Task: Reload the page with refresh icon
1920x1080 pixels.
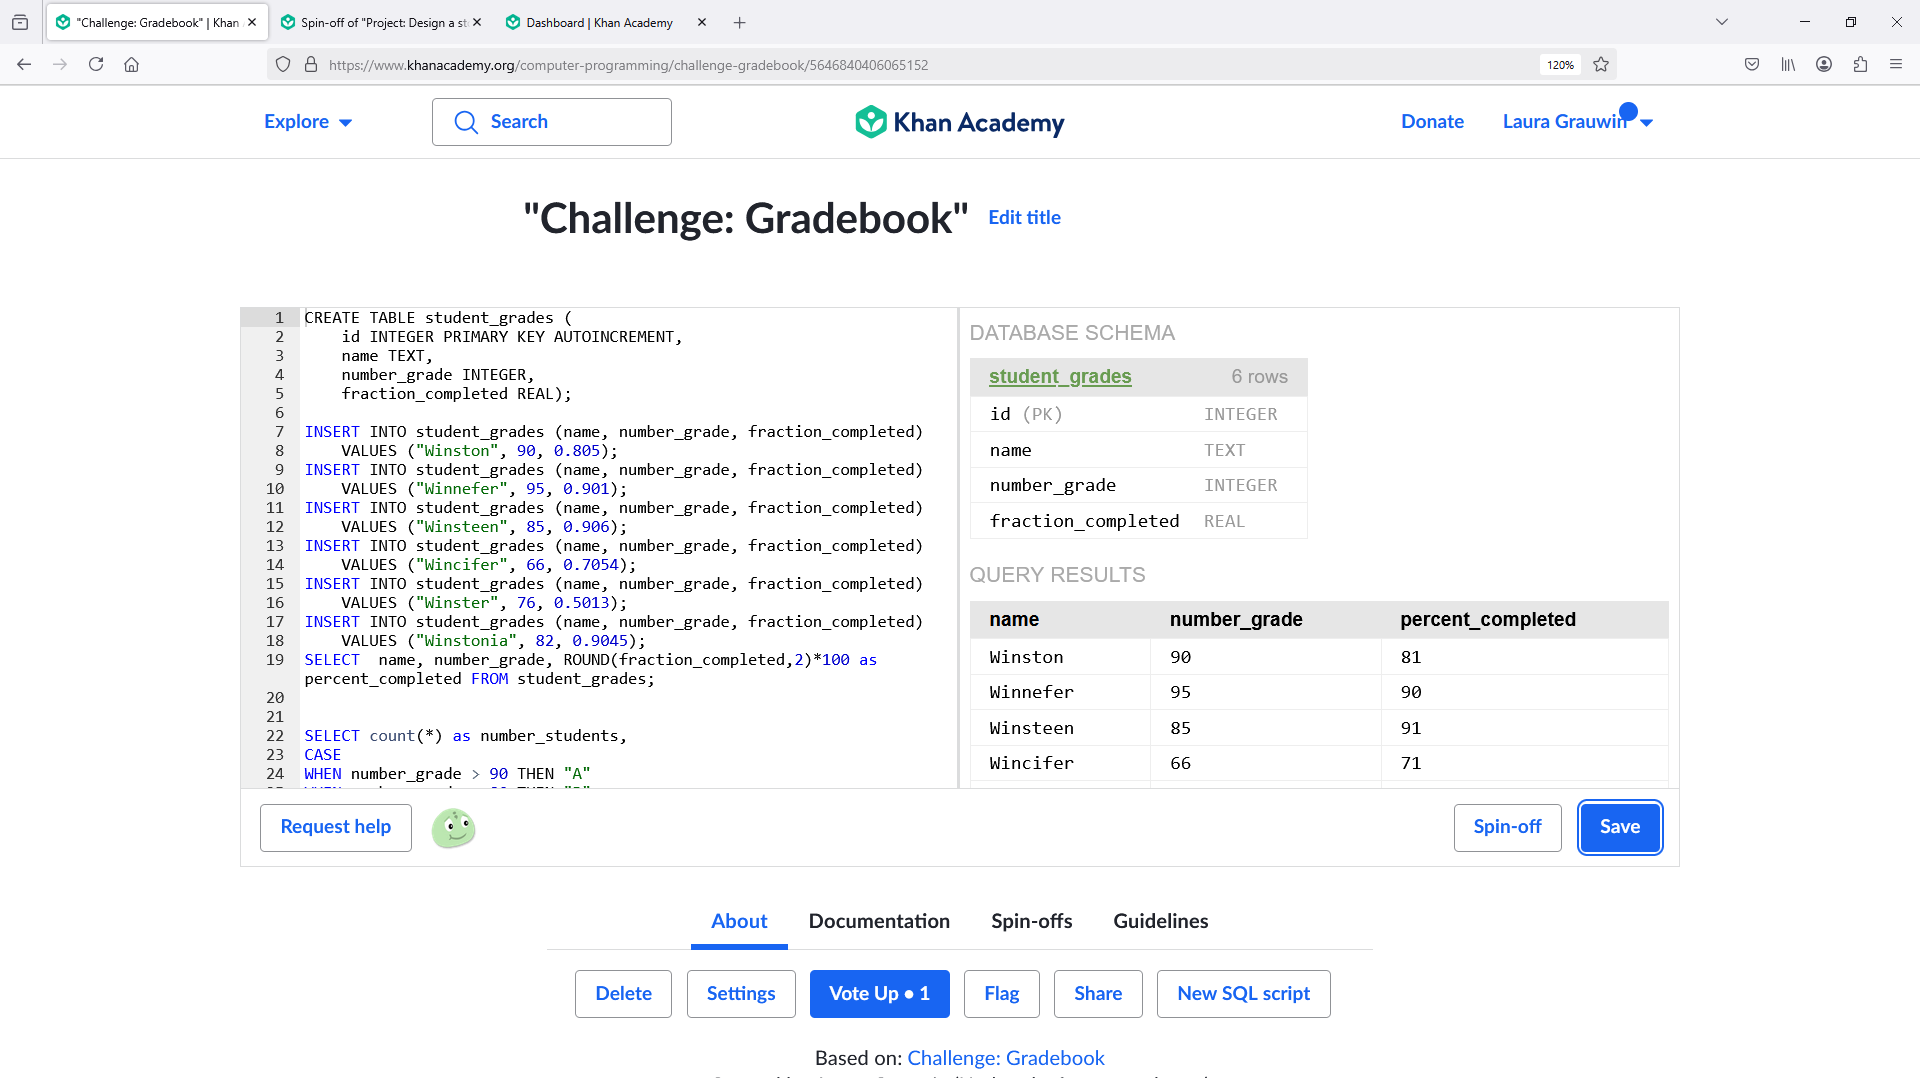Action: (x=96, y=65)
